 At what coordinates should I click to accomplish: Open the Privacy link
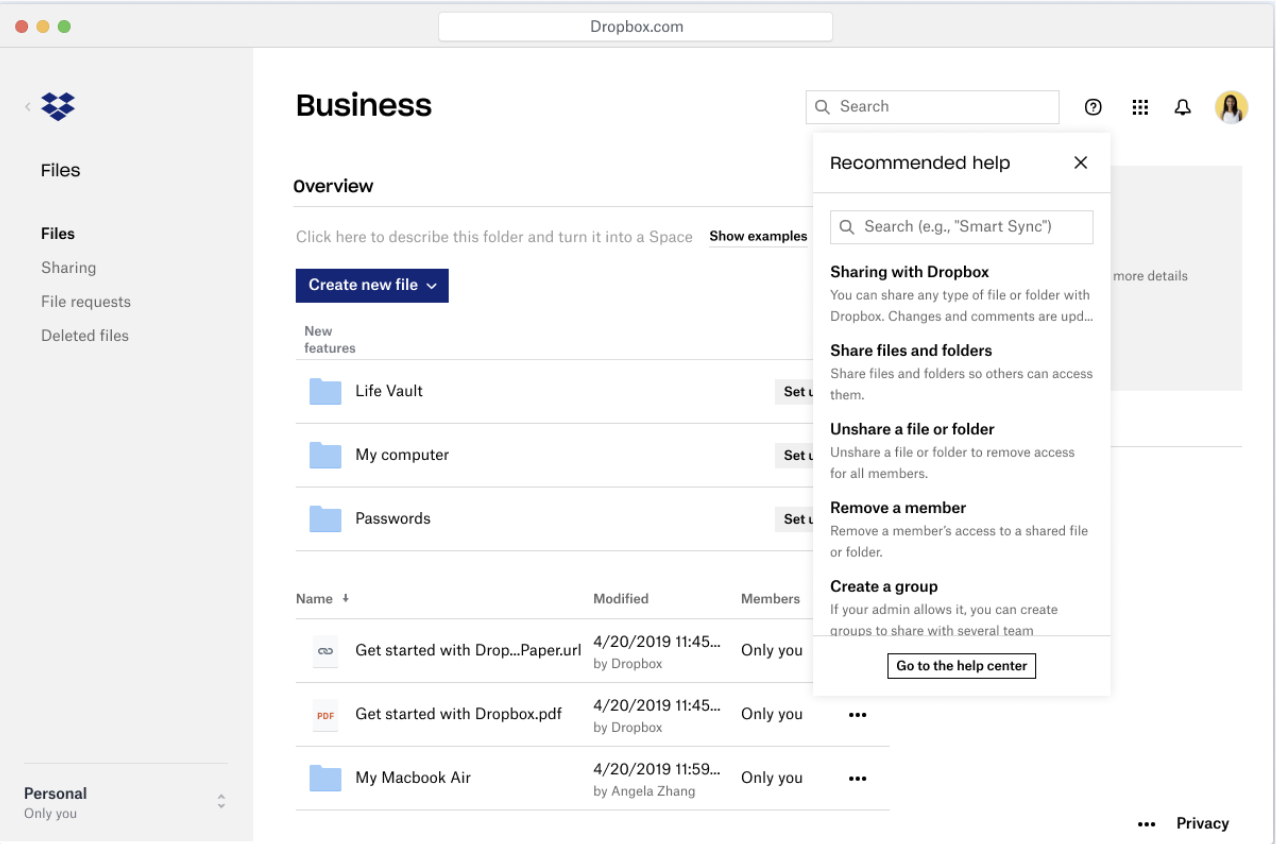coord(1202,824)
